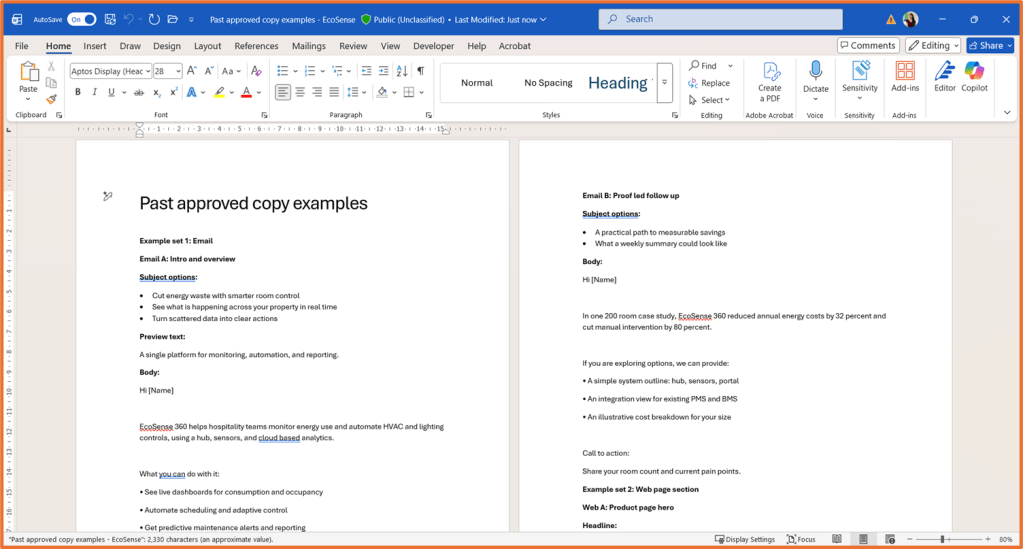Viewport: 1023px width, 549px height.
Task: Click the Shading paint bucket icon
Action: [x=382, y=92]
